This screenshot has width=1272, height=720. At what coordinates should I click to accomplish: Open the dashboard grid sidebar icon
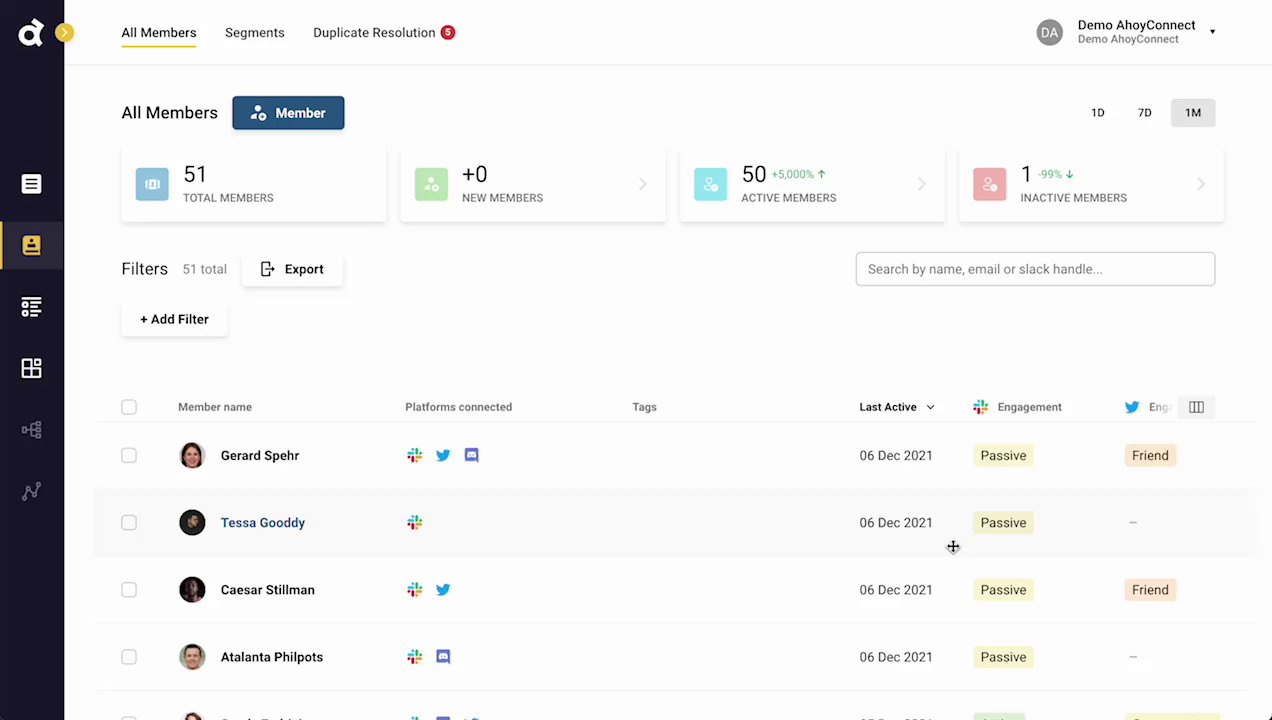(31, 368)
